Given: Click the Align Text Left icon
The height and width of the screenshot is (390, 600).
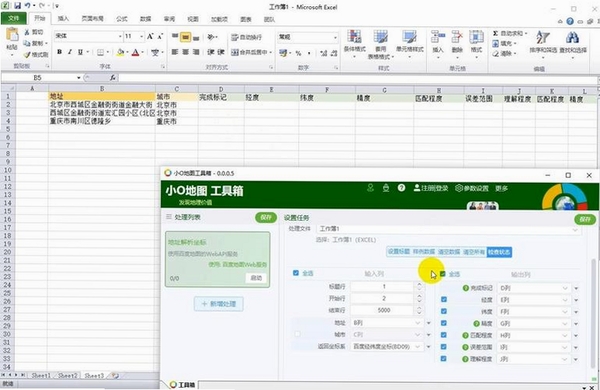Looking at the screenshot, I should (x=175, y=52).
